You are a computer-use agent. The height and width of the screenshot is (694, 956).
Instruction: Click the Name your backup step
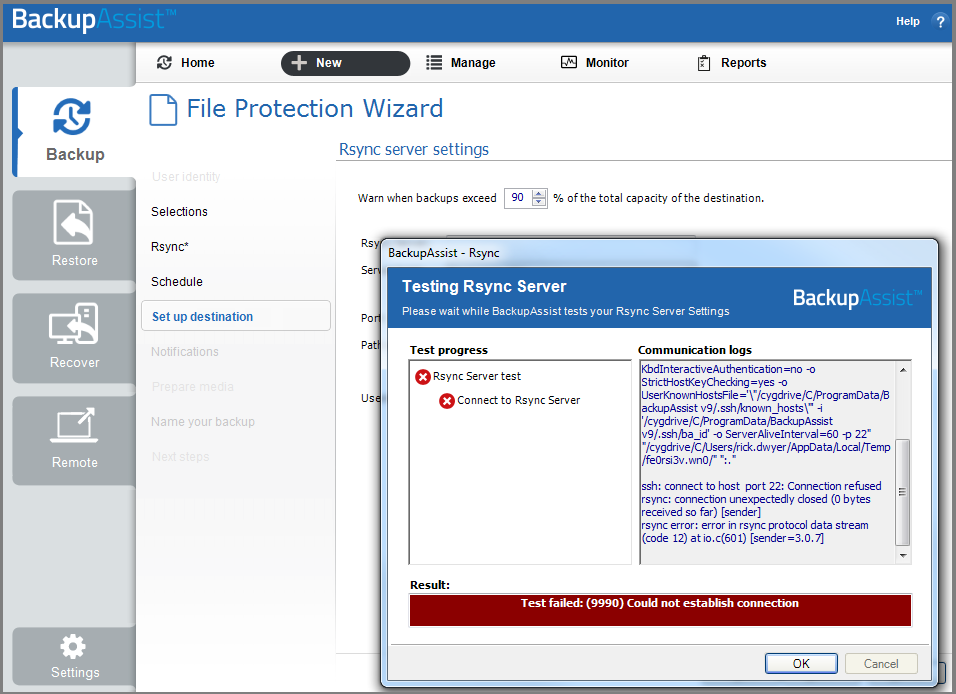(203, 422)
